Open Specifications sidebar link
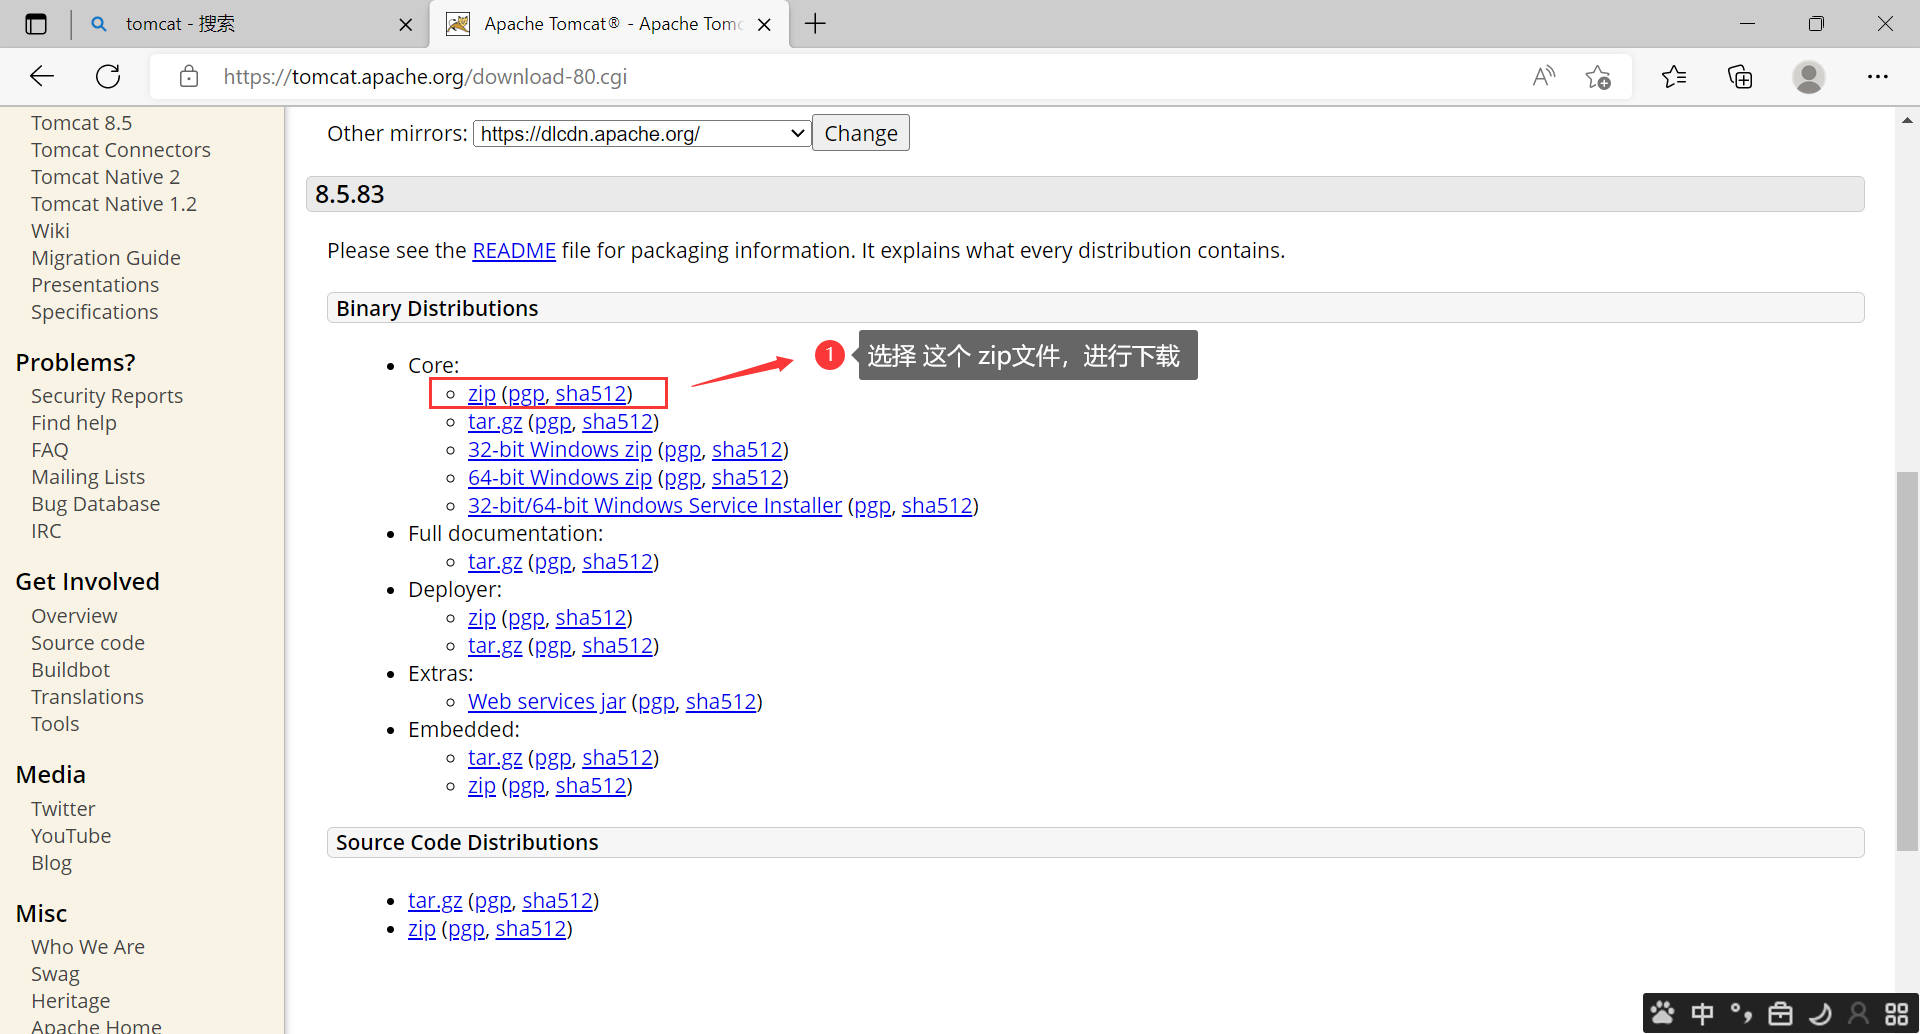 click(95, 312)
